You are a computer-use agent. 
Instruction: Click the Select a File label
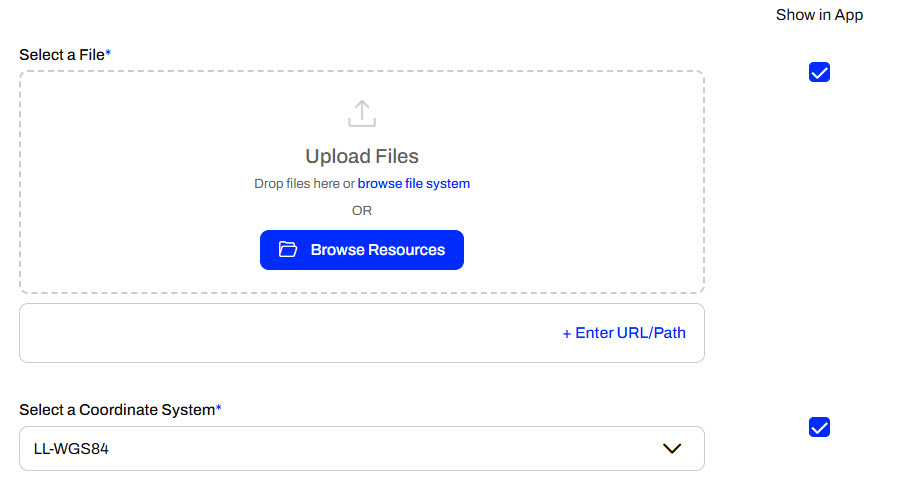61,54
